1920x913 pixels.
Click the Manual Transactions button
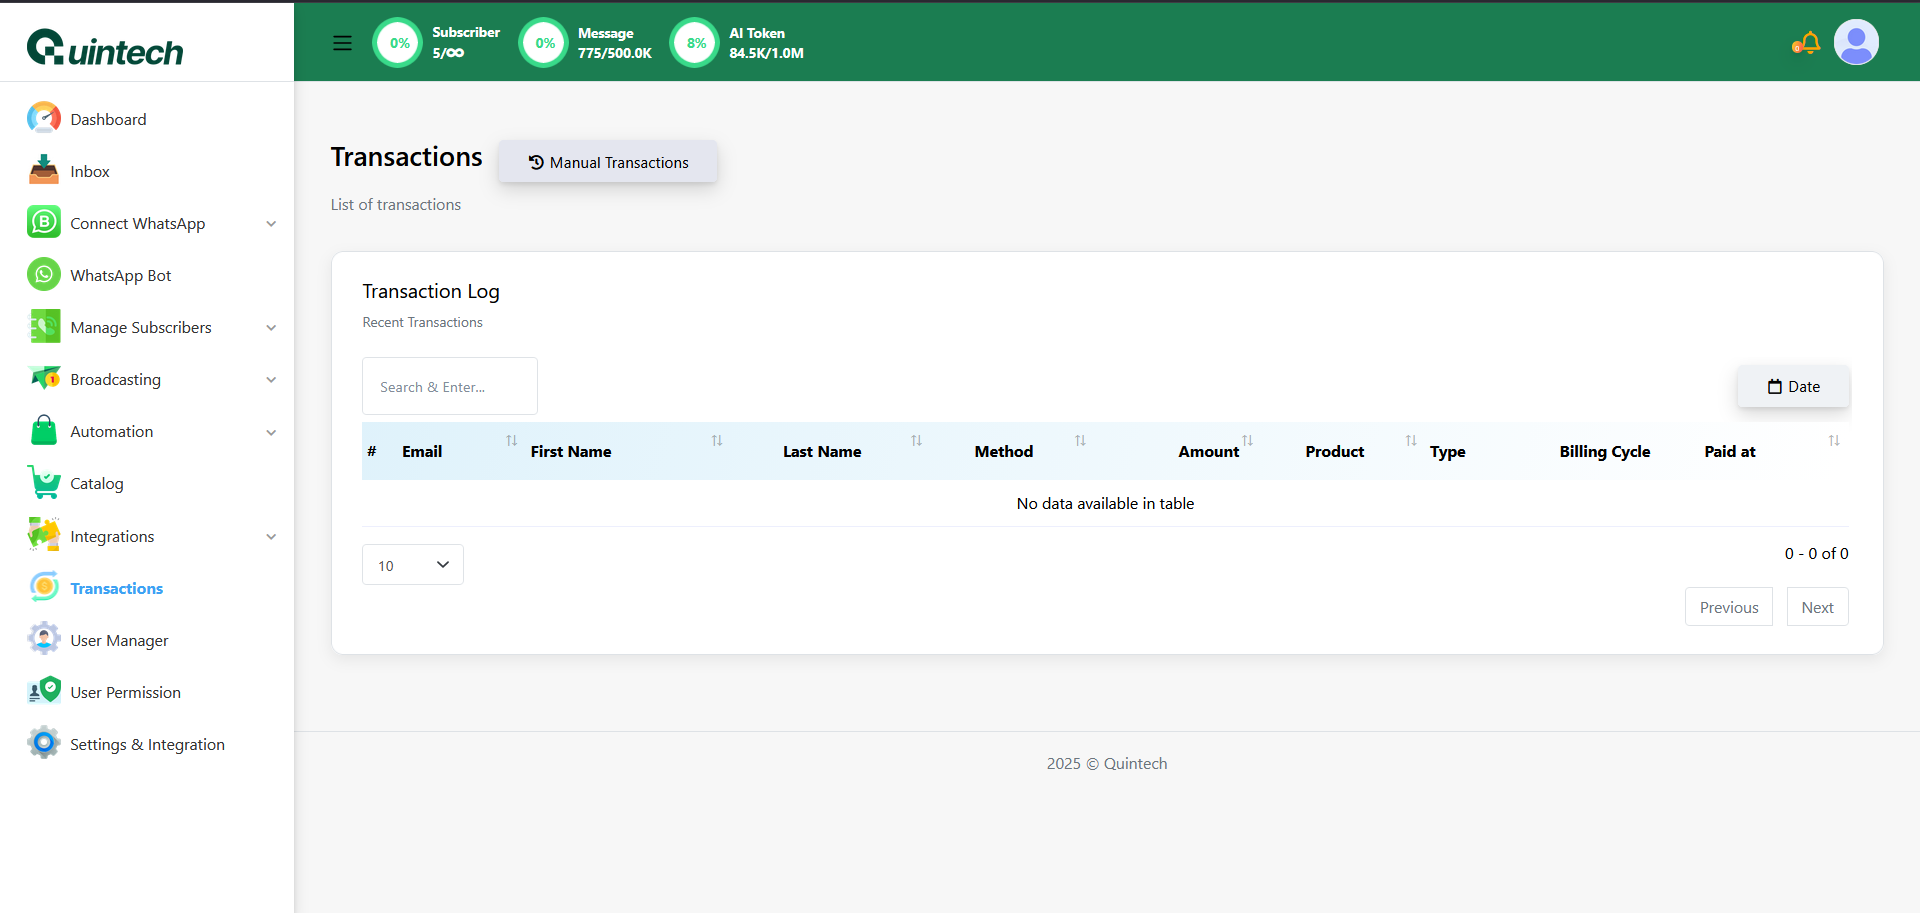[x=608, y=162]
